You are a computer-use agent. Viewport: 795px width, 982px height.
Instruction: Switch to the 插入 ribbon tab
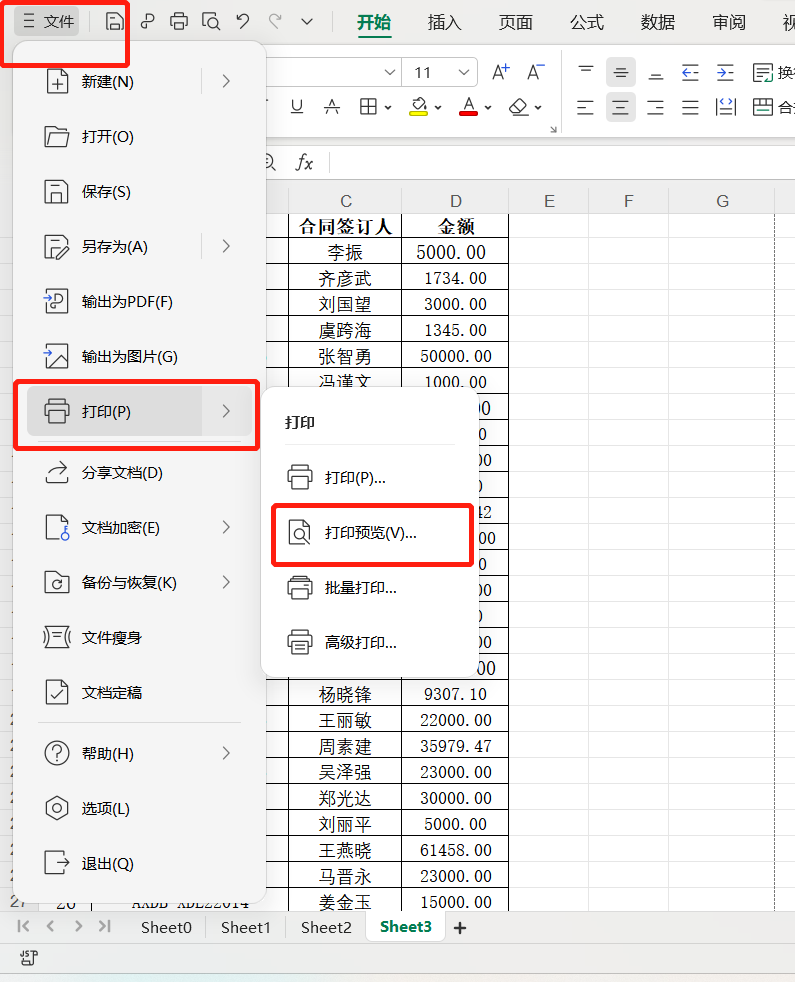[445, 23]
